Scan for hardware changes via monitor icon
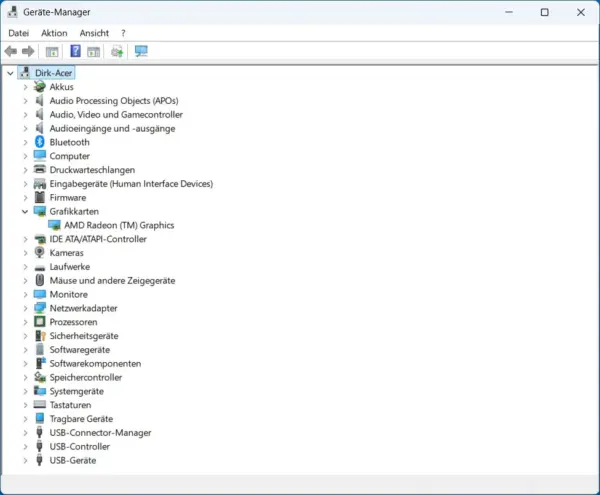 [x=141, y=51]
